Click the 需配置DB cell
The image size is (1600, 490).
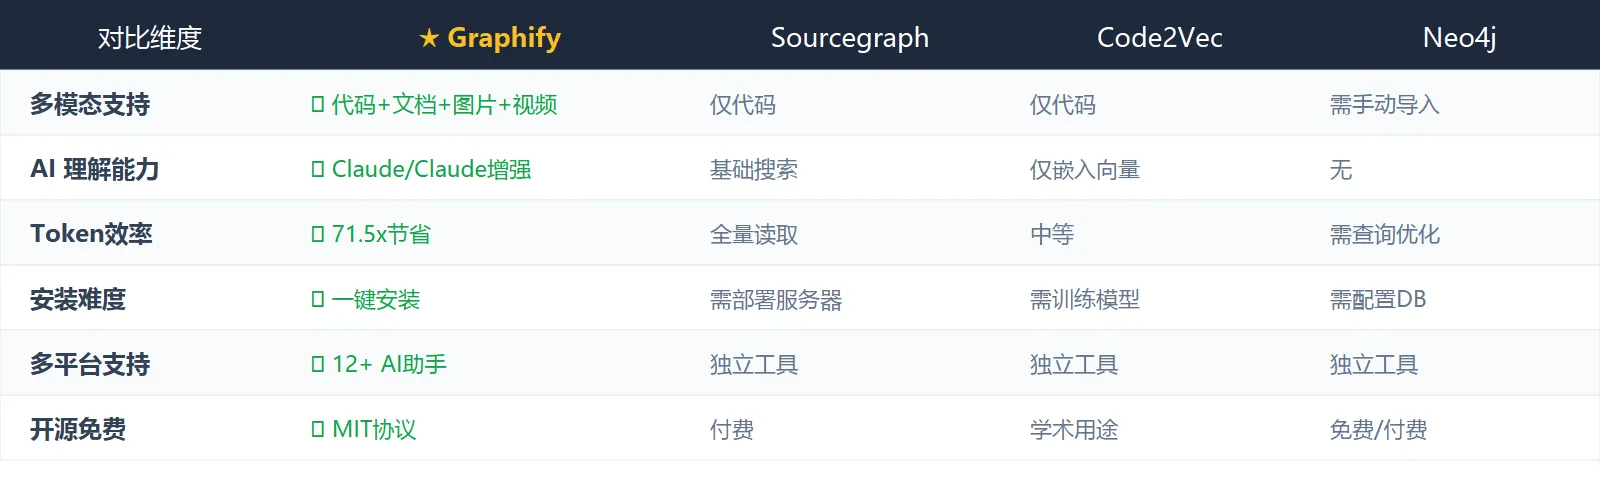coord(1378,299)
